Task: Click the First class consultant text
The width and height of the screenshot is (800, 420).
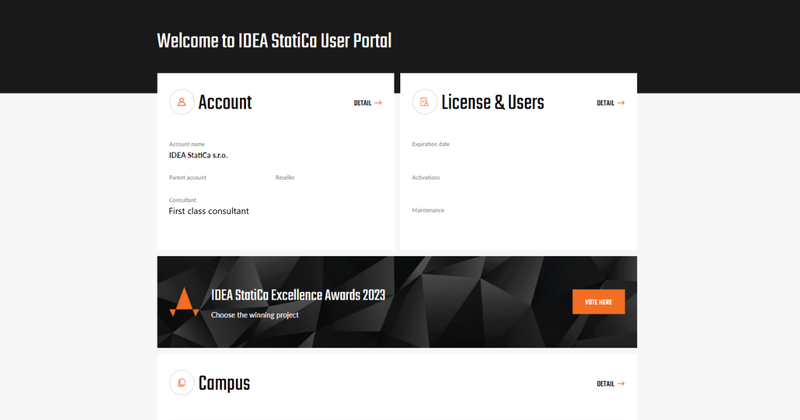Action: click(208, 211)
